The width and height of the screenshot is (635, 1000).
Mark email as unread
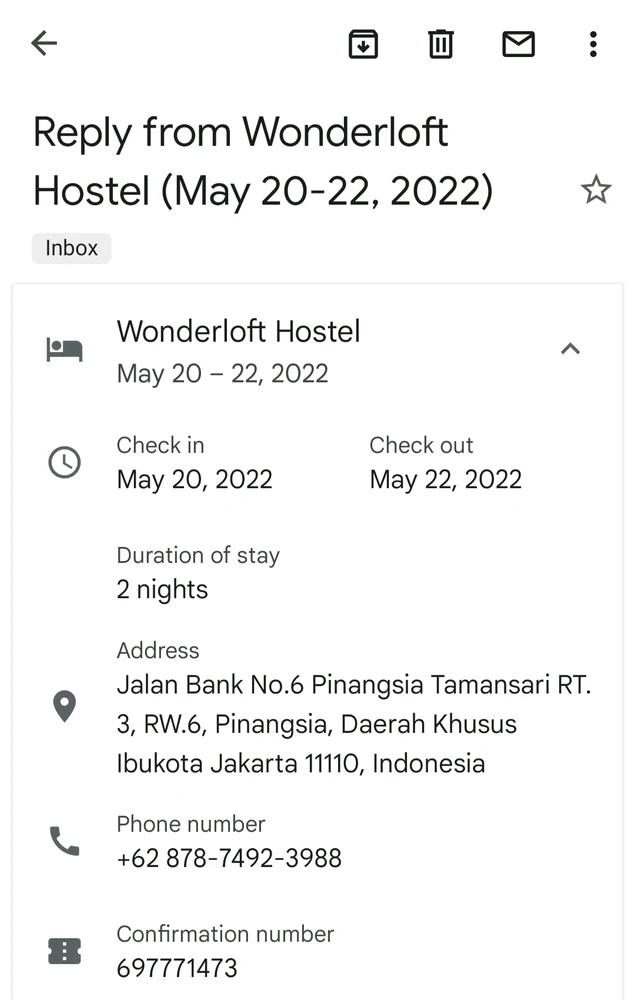pos(518,44)
